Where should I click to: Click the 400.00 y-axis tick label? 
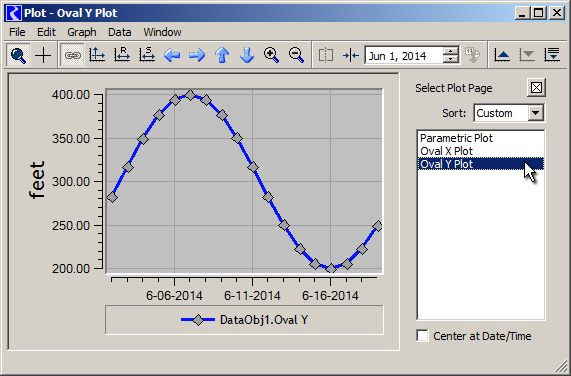tap(71, 95)
